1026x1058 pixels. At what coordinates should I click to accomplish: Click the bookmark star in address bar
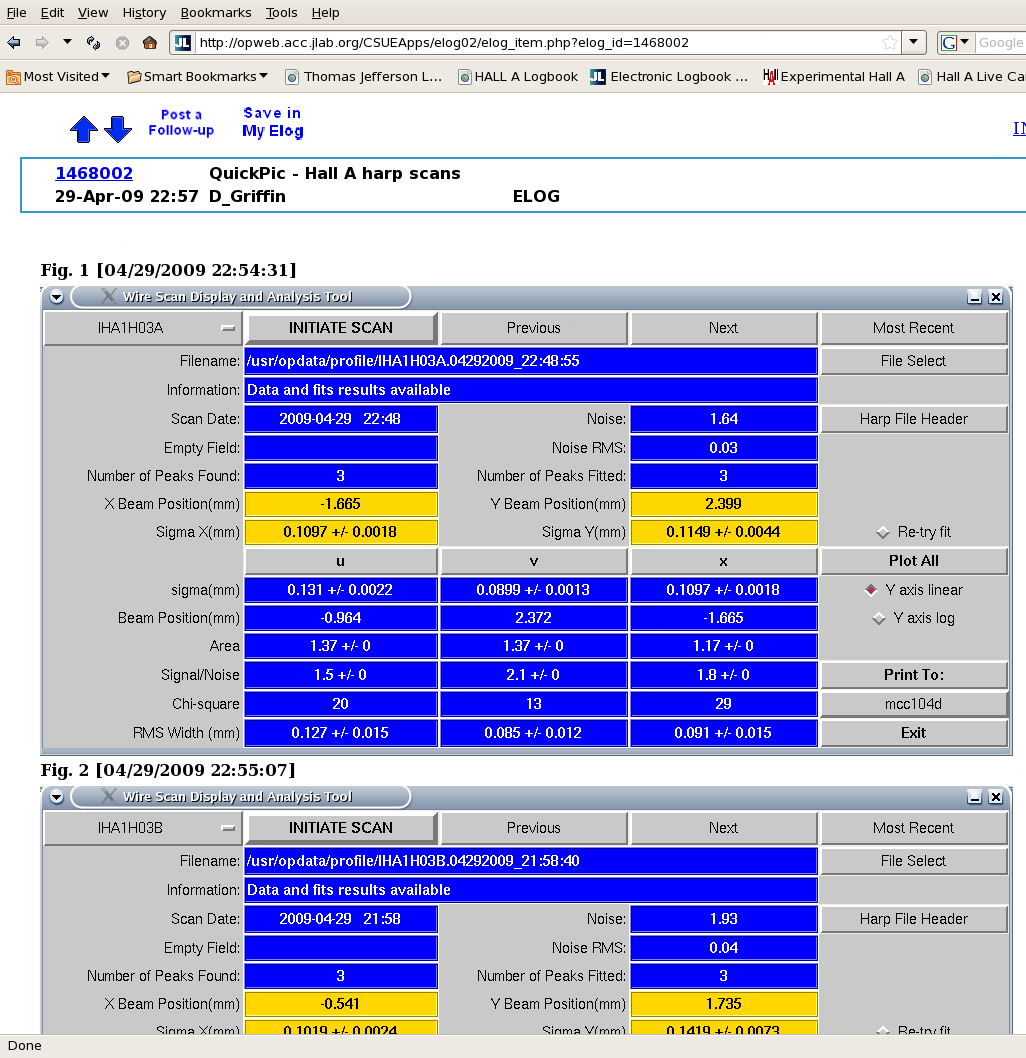890,43
